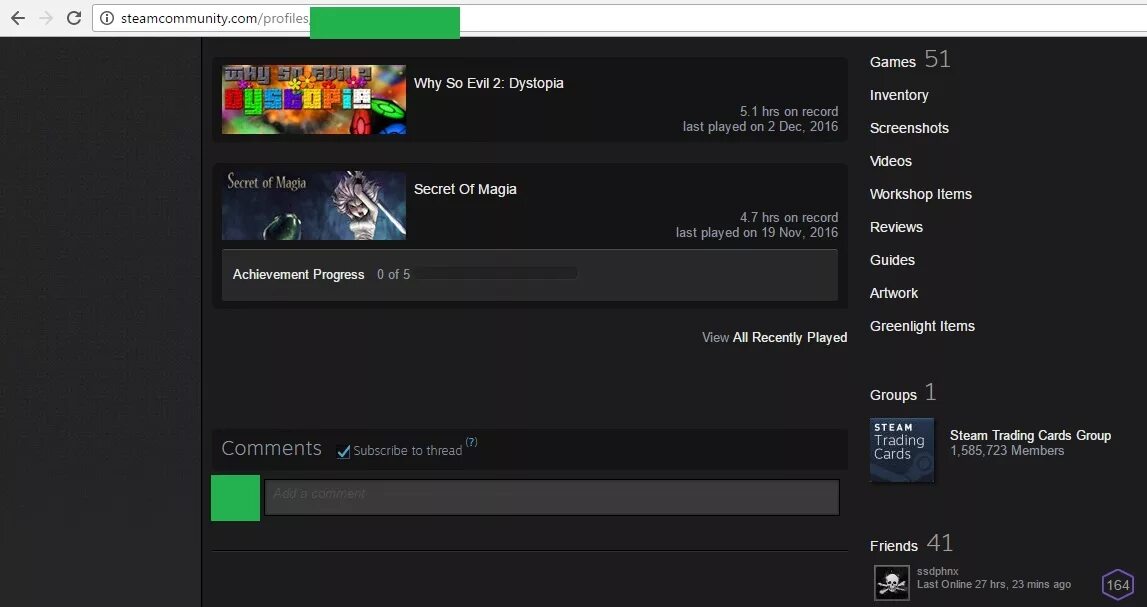This screenshot has width=1147, height=607.
Task: Open Greenlight Items in sidebar
Action: [922, 326]
